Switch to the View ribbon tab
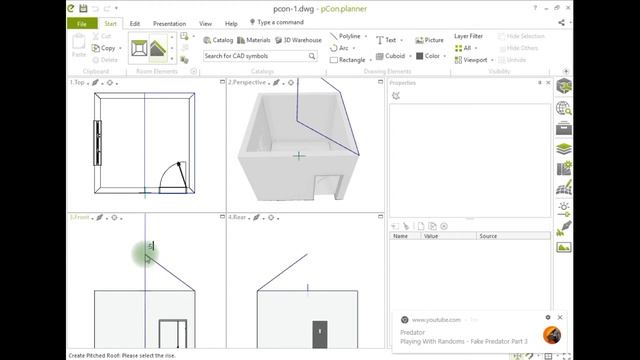The width and height of the screenshot is (640, 360). 205,24
